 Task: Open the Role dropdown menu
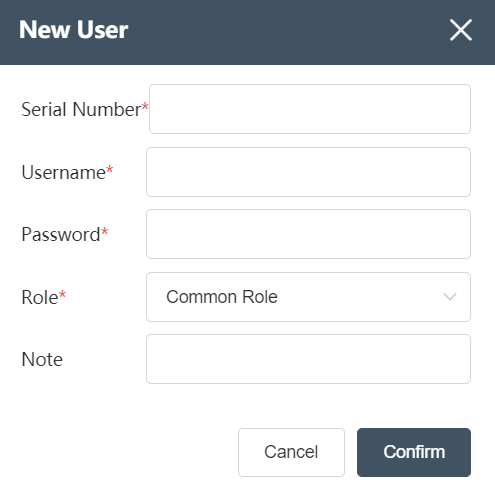[308, 297]
